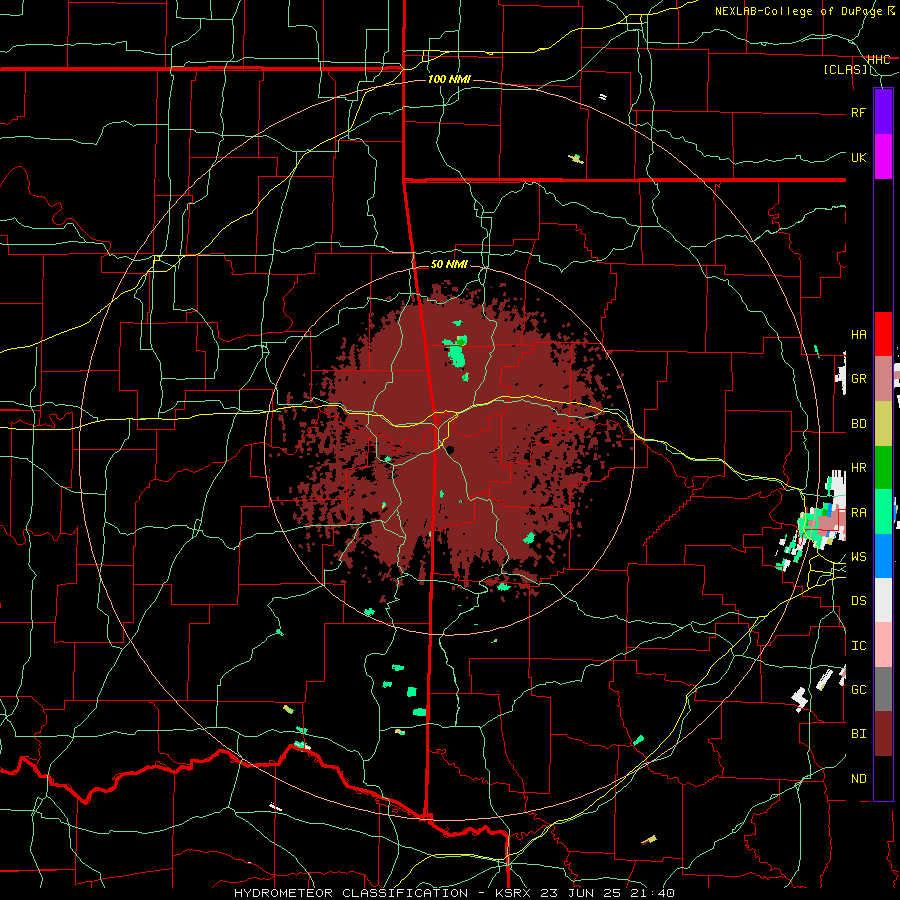Viewport: 900px width, 900px height.
Task: Click the HHC product code label
Action: click(x=878, y=60)
